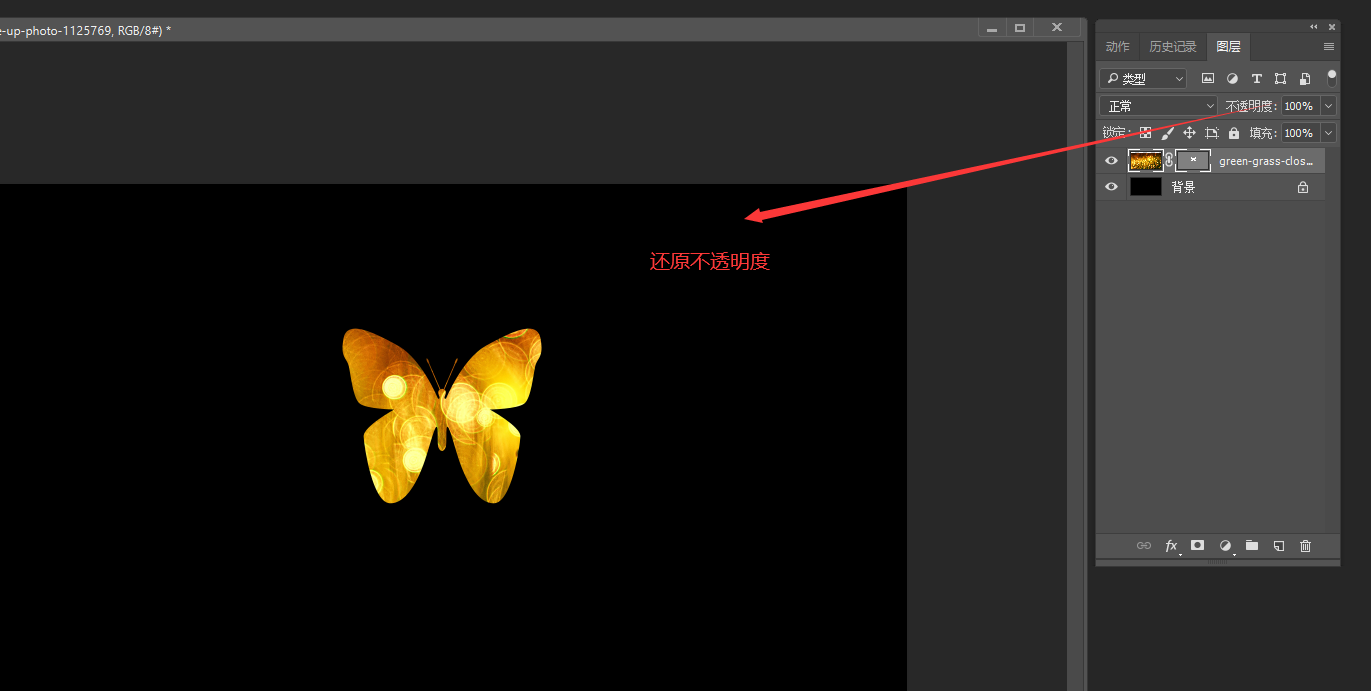Open the fx layer style menu
This screenshot has height=691, width=1371.
point(1171,546)
